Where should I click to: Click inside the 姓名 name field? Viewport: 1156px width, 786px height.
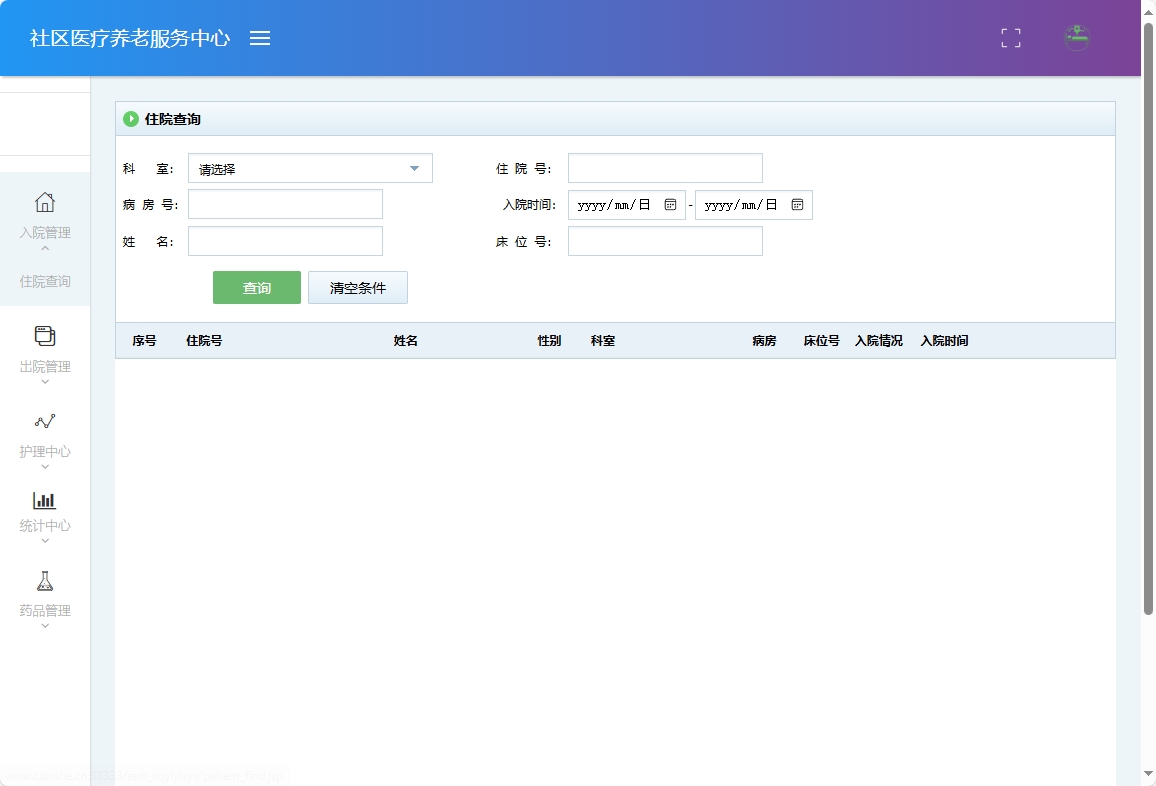click(285, 240)
